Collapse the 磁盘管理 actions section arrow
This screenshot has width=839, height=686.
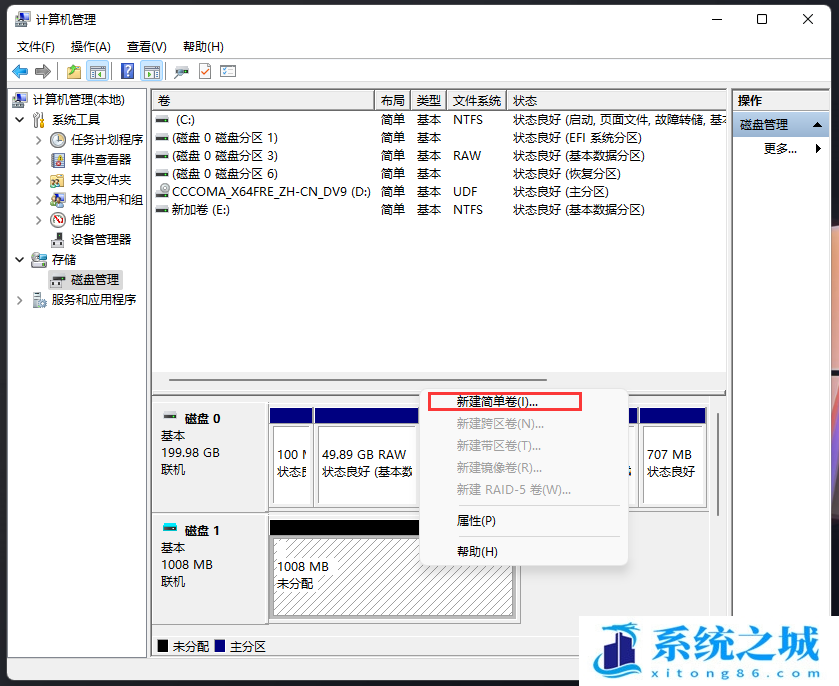tap(817, 125)
